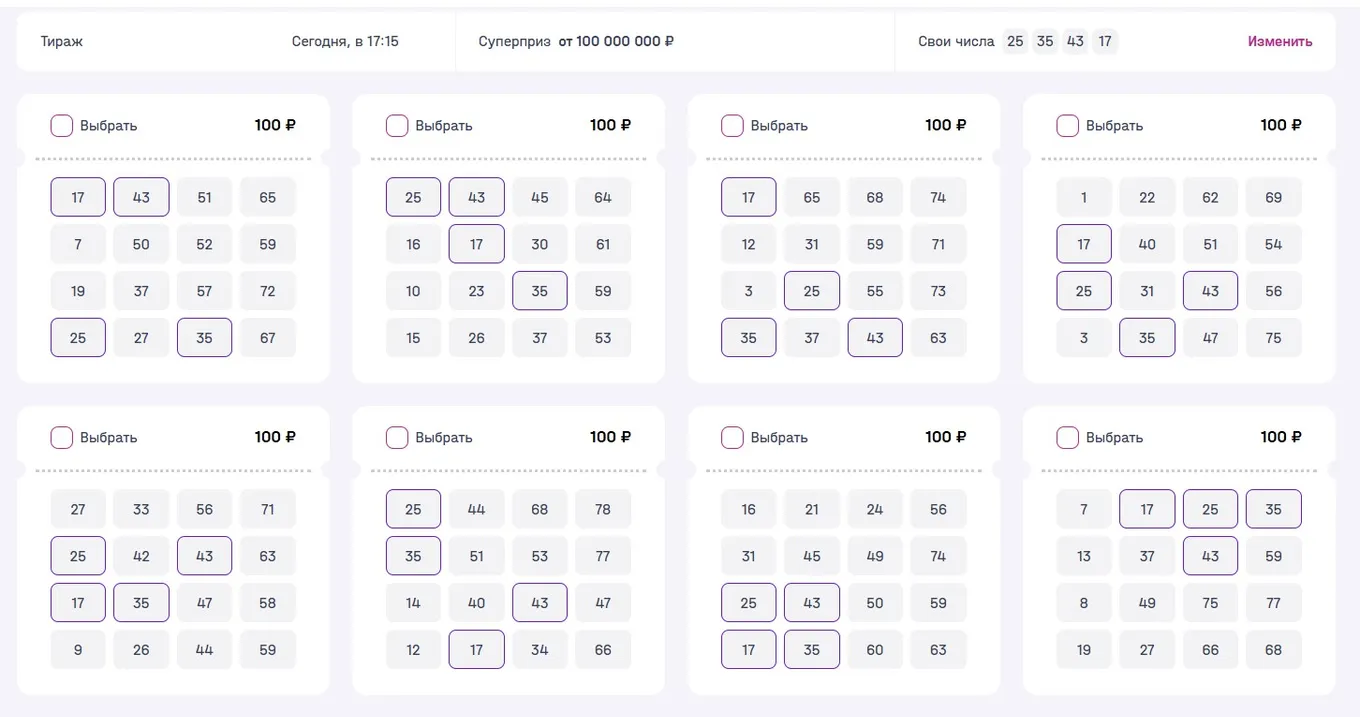Pick number 22 on the ticket

1147,197
